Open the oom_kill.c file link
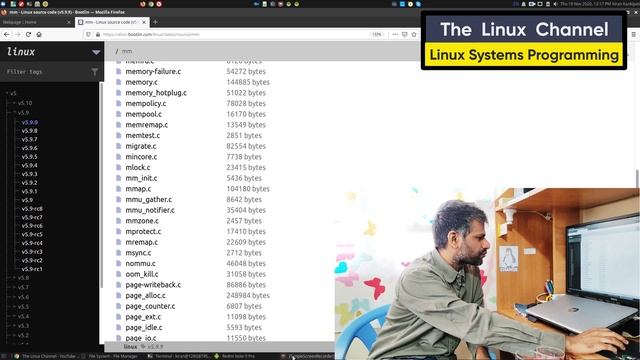The image size is (640, 360). pyautogui.click(x=142, y=274)
